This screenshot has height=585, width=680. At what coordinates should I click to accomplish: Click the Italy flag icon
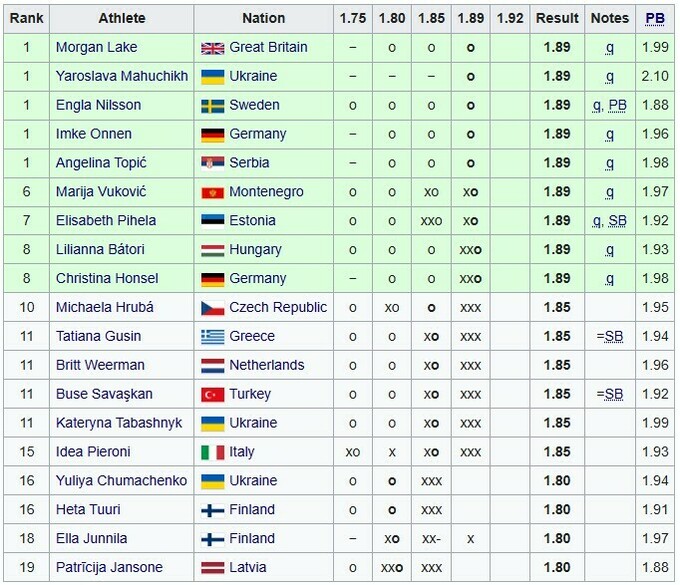point(212,452)
